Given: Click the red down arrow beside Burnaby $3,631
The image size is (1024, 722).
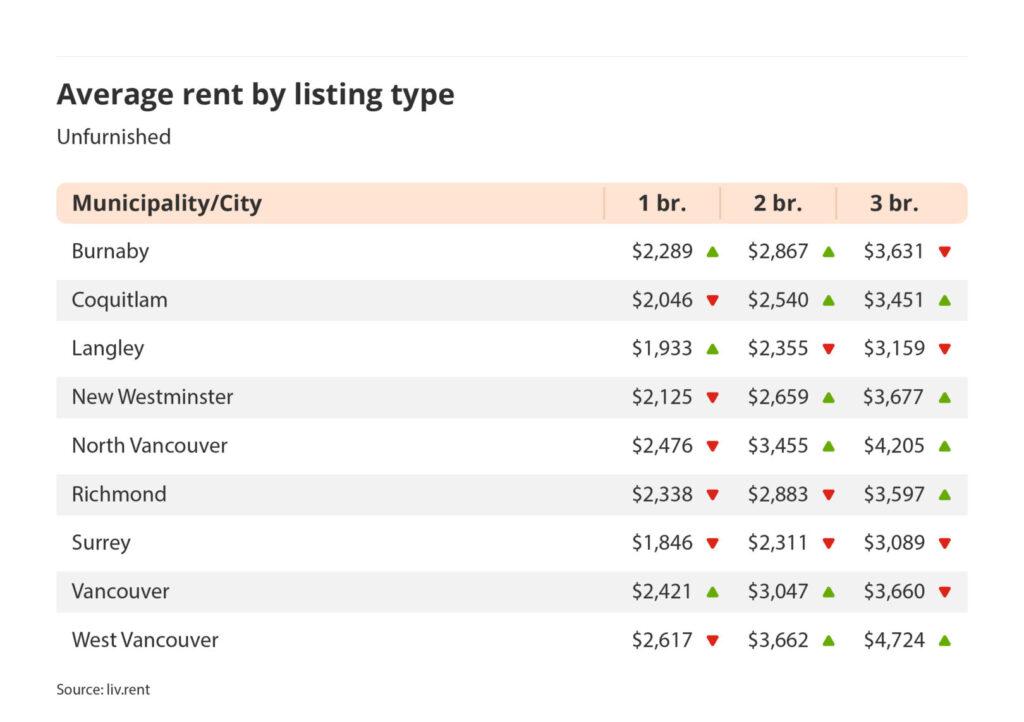Looking at the screenshot, I should coord(944,252).
